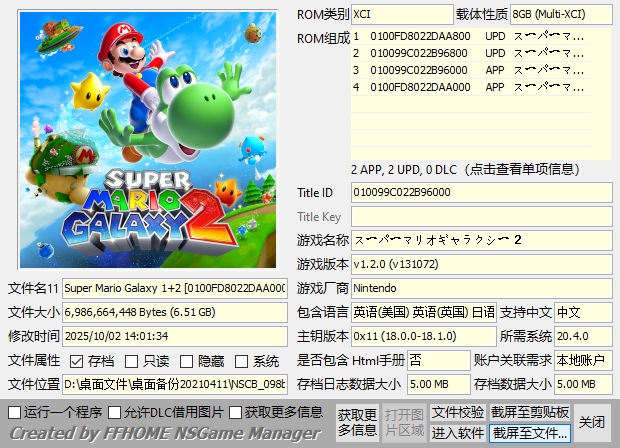Click the 进入软件 button

[x=458, y=433]
